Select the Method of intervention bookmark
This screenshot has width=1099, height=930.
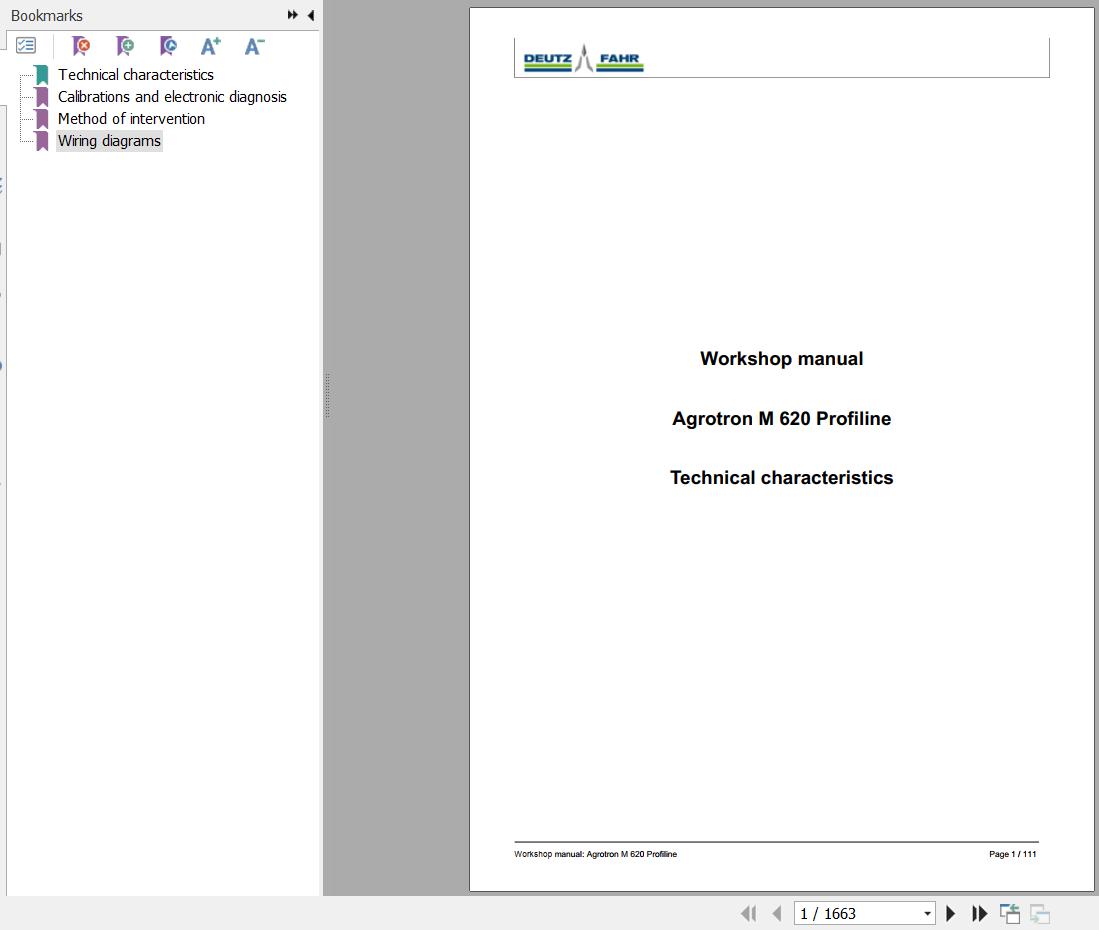[131, 119]
